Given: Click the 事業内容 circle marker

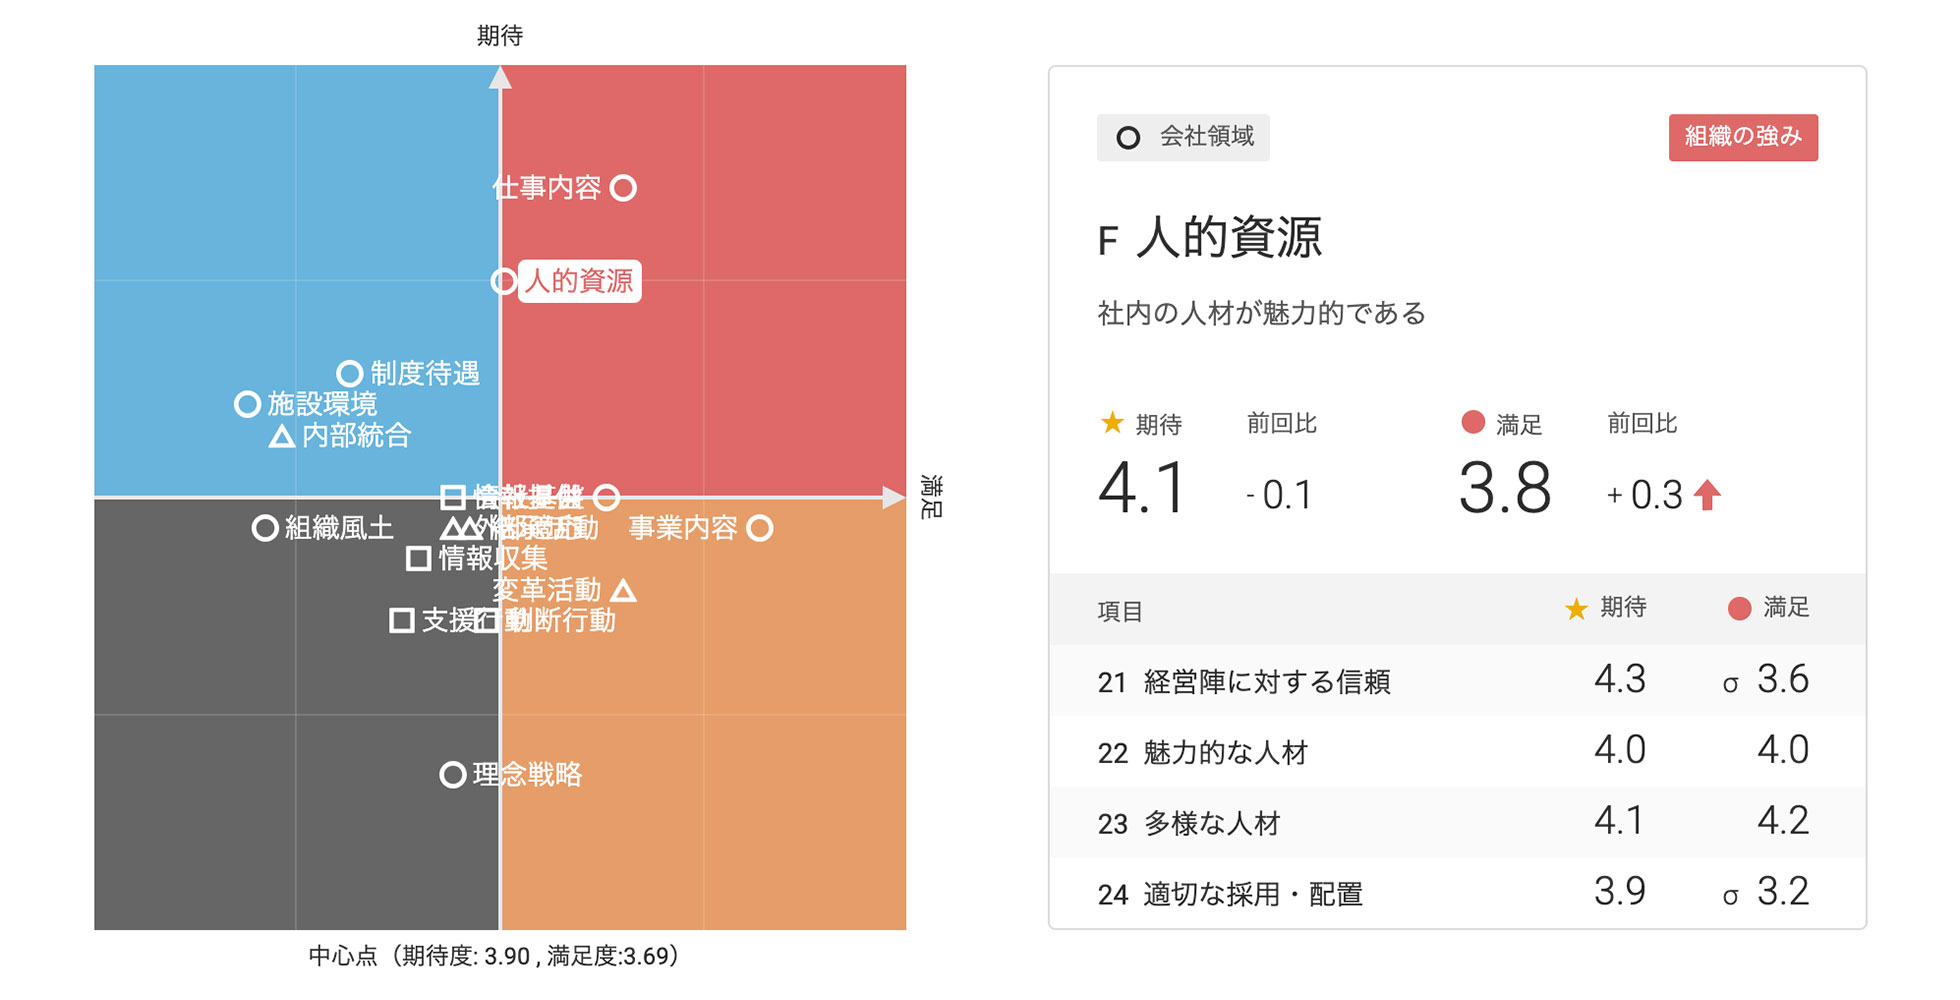Looking at the screenshot, I should pos(760,528).
